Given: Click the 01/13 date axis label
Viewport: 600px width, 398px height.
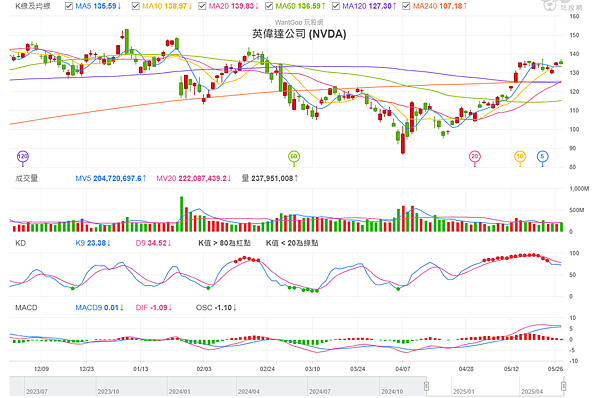Looking at the screenshot, I should coord(140,369).
